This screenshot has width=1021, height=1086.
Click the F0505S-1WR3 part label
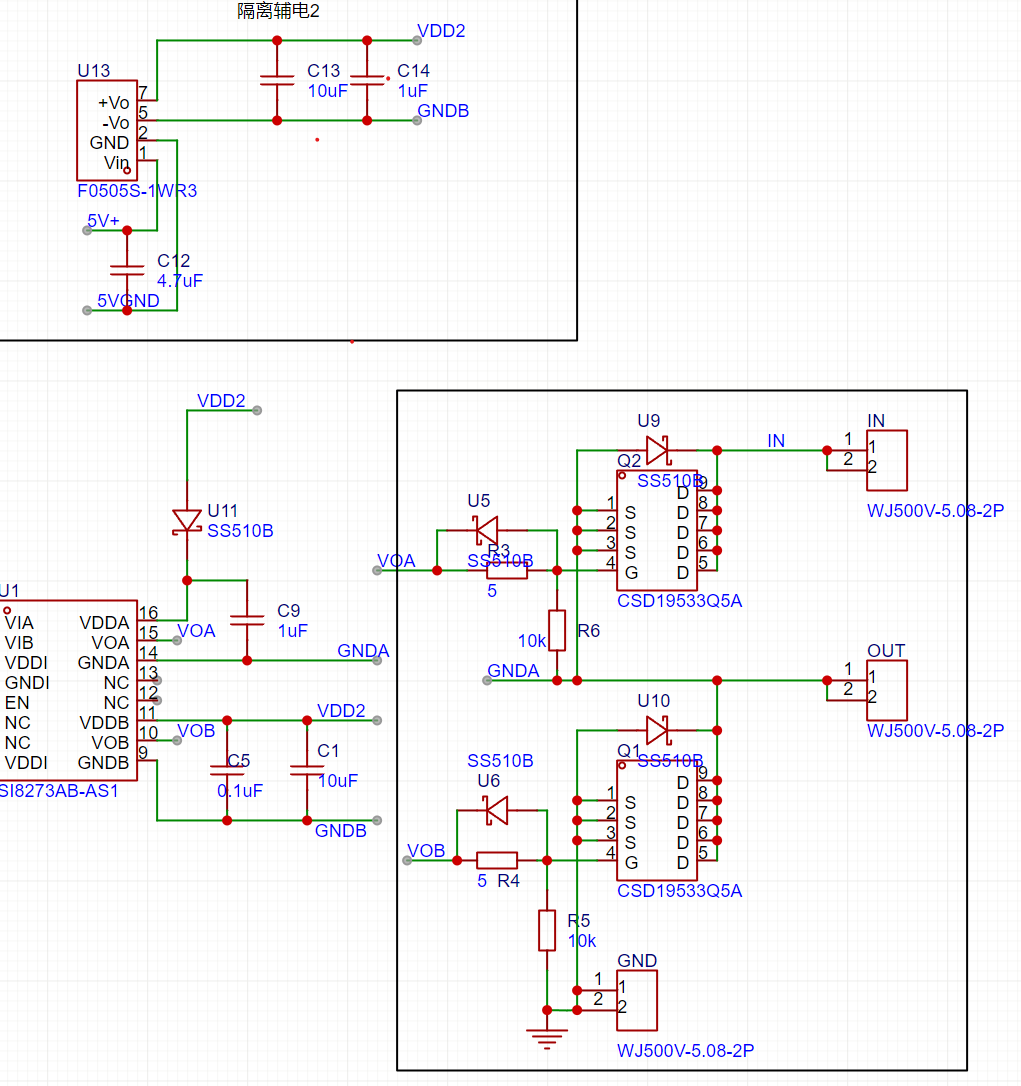(137, 190)
